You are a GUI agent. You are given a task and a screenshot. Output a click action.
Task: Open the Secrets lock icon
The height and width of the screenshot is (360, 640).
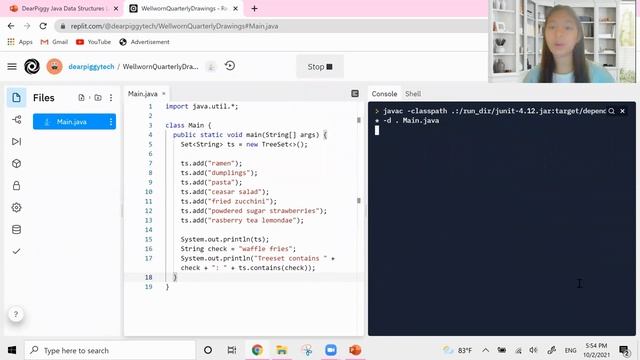16,186
